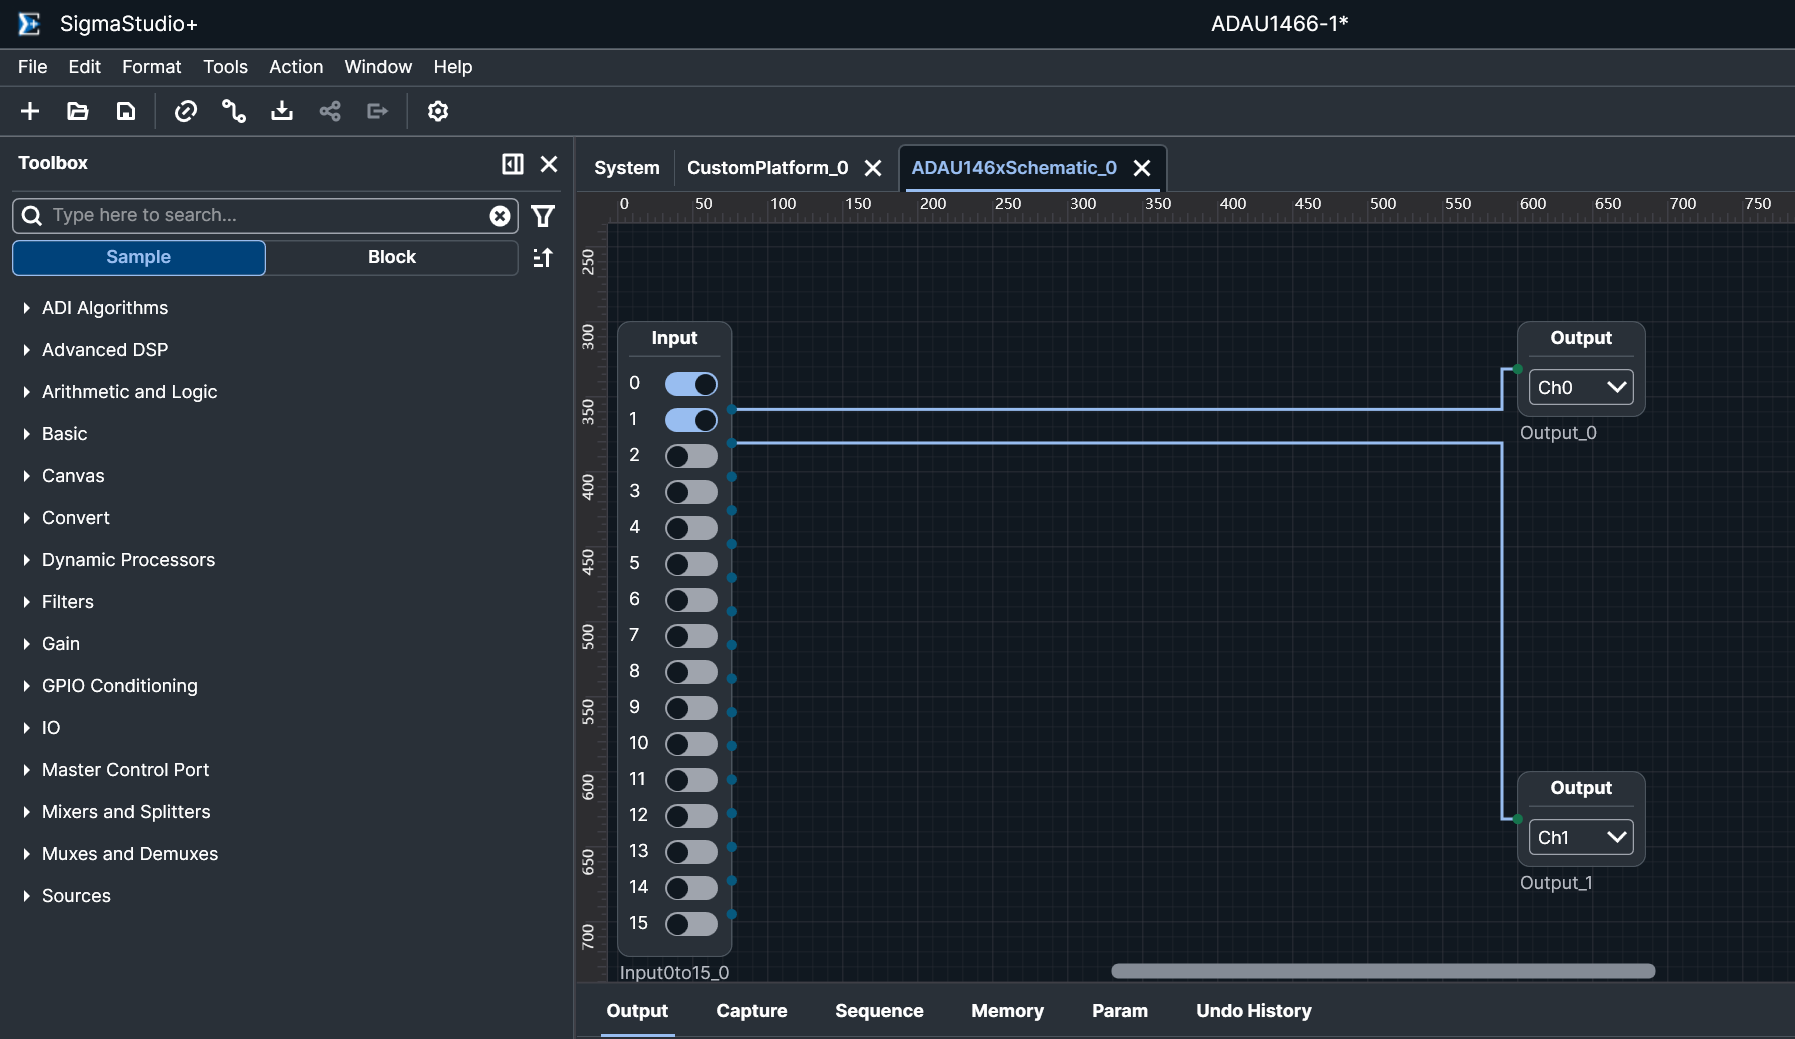Image resolution: width=1795 pixels, height=1039 pixels.
Task: Click the export arrow icon in the toolbar
Action: (x=378, y=111)
